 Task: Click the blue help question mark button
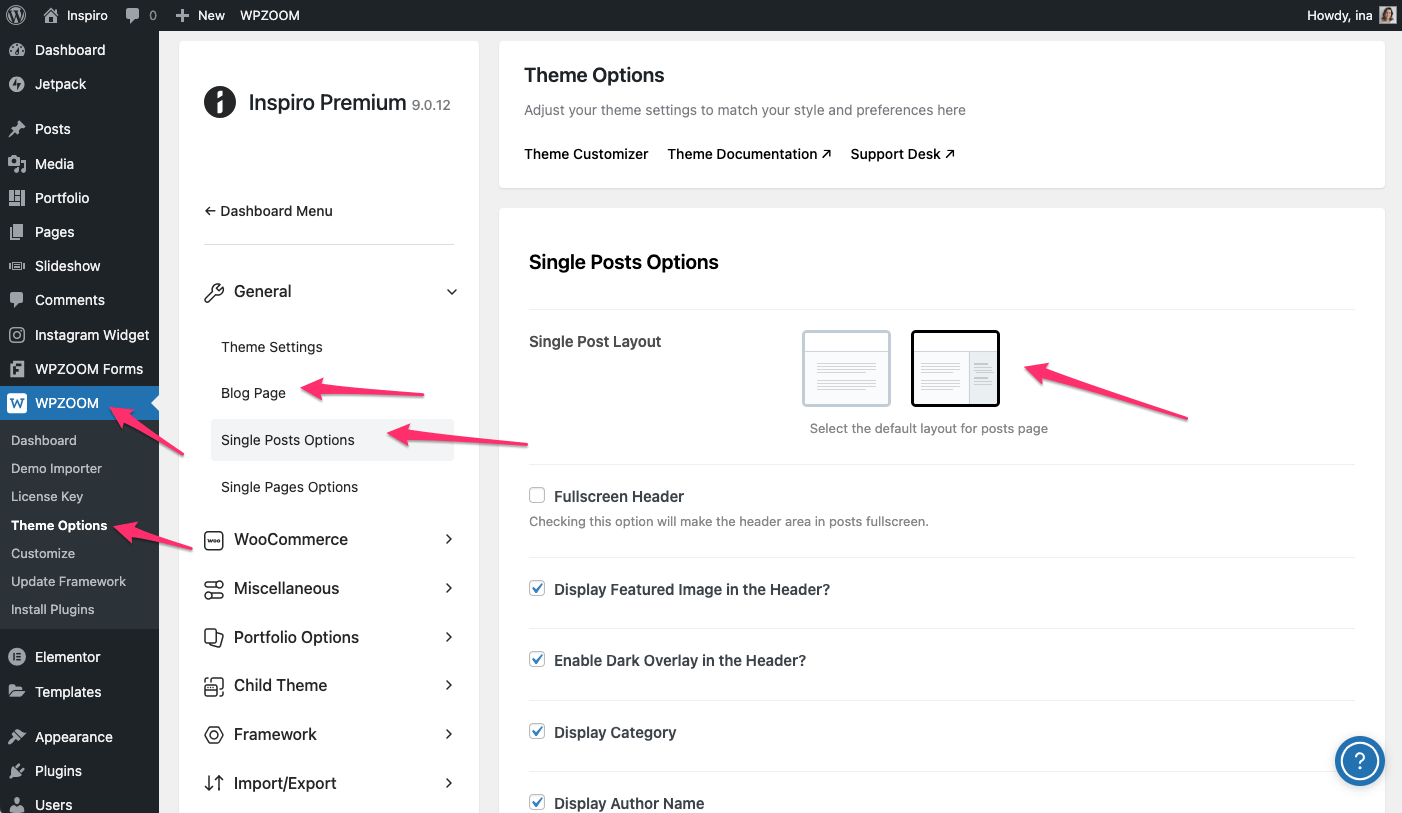click(x=1359, y=762)
